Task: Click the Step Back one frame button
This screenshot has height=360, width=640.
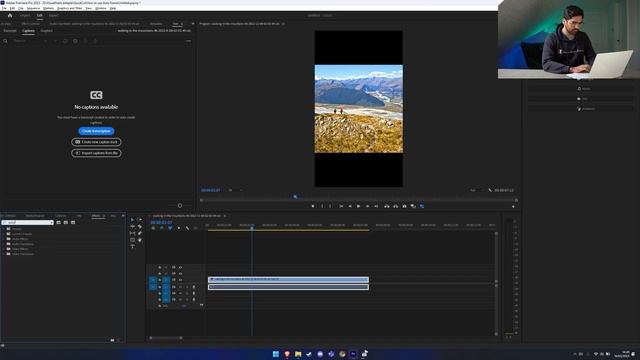Action: tap(350, 206)
